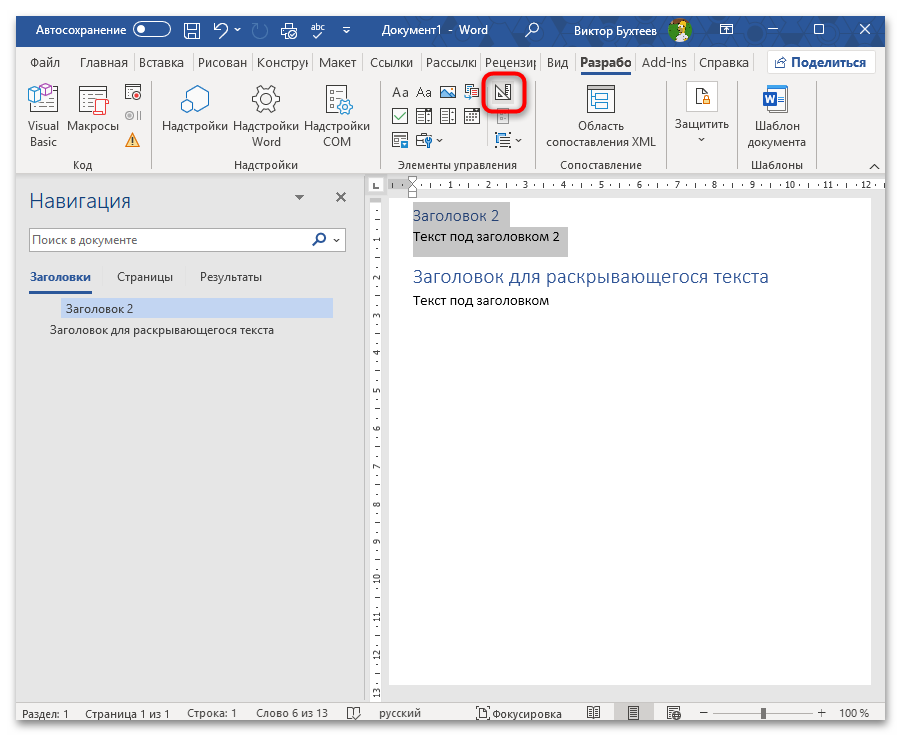
Task: Open Word Add-ins settings
Action: (266, 116)
